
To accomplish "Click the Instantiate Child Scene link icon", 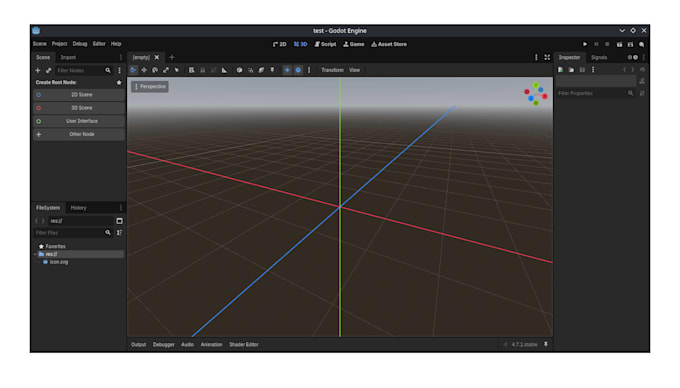I will coord(49,70).
